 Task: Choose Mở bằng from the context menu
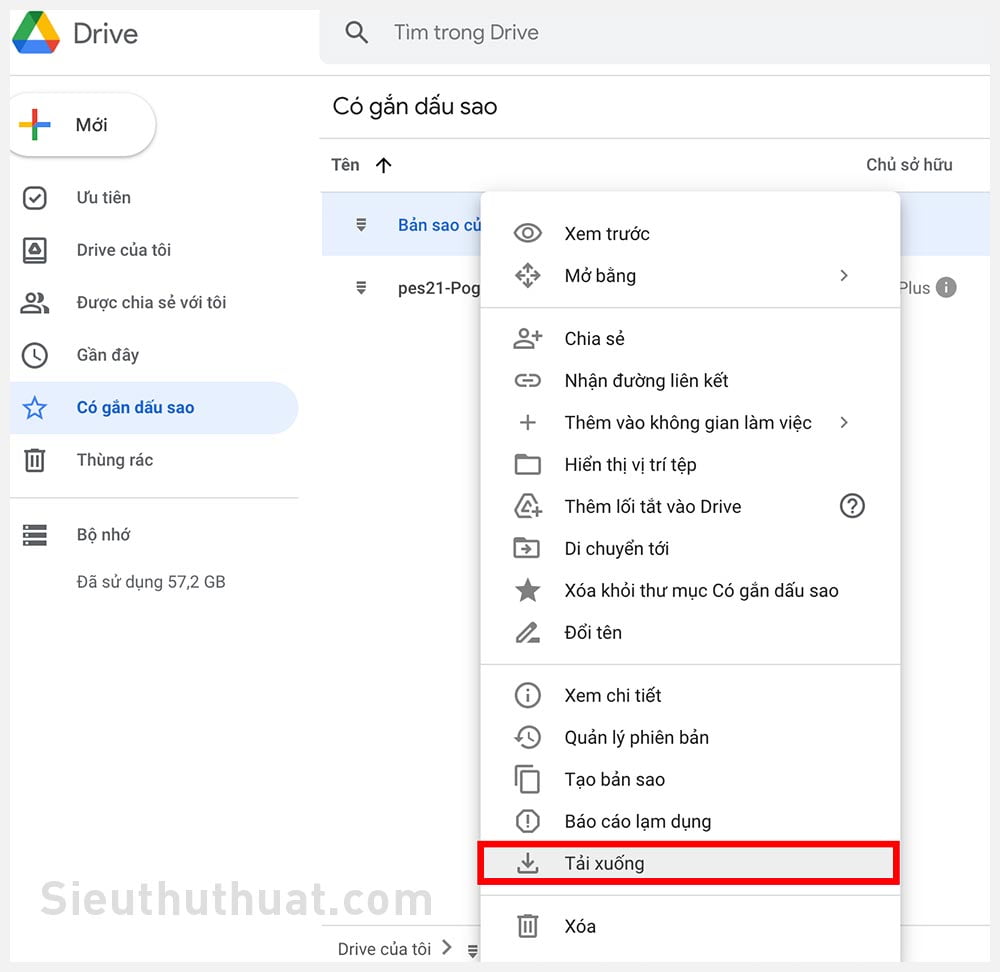(689, 276)
